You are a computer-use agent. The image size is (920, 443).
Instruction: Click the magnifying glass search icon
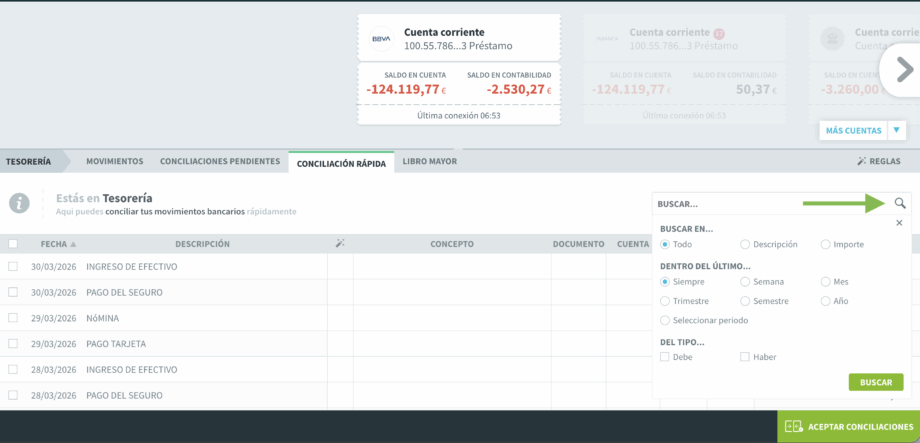pyautogui.click(x=900, y=203)
